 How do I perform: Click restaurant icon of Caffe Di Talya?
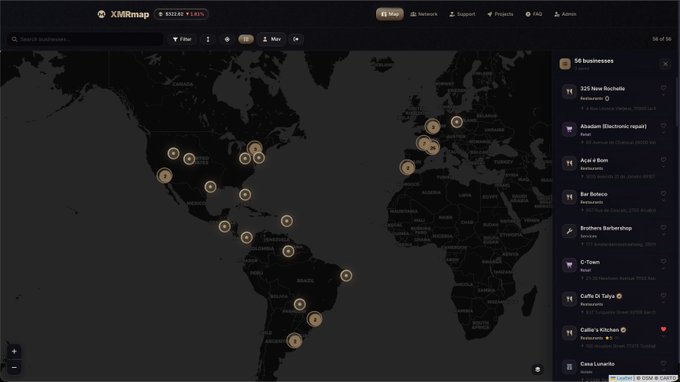(x=569, y=299)
